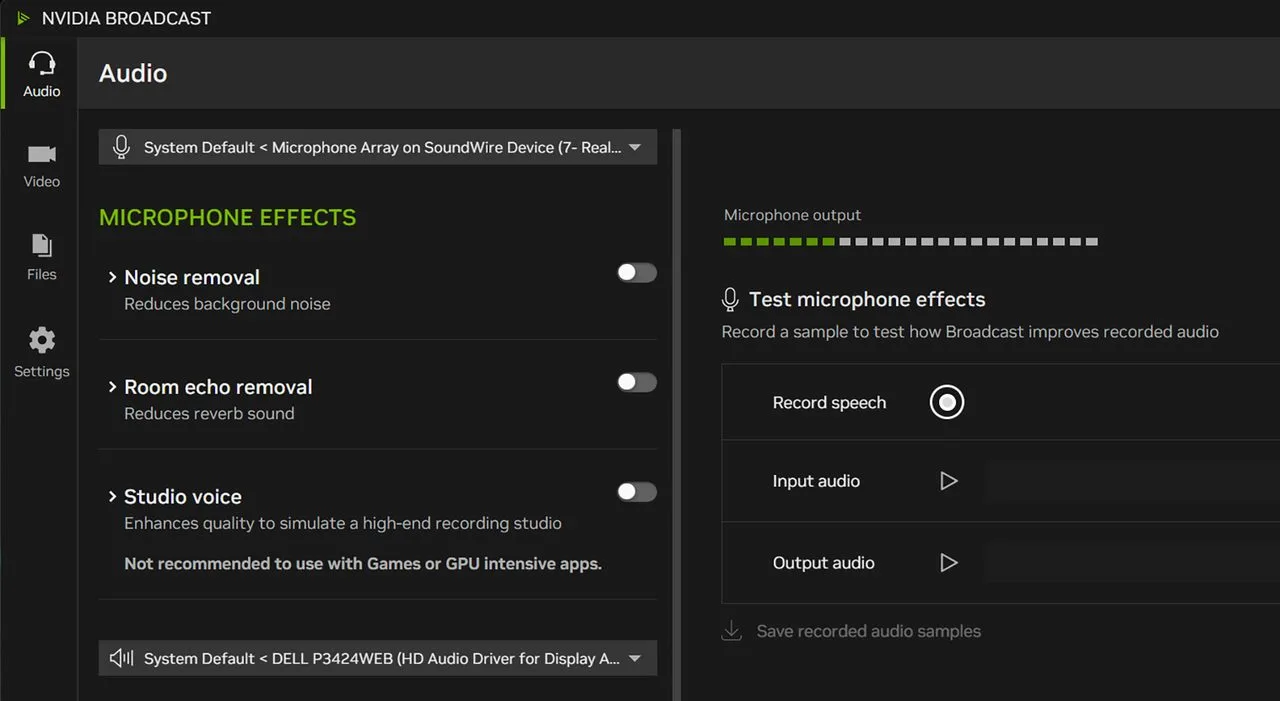Expand the Room echo removal chevron
The image size is (1280, 701).
coord(113,387)
